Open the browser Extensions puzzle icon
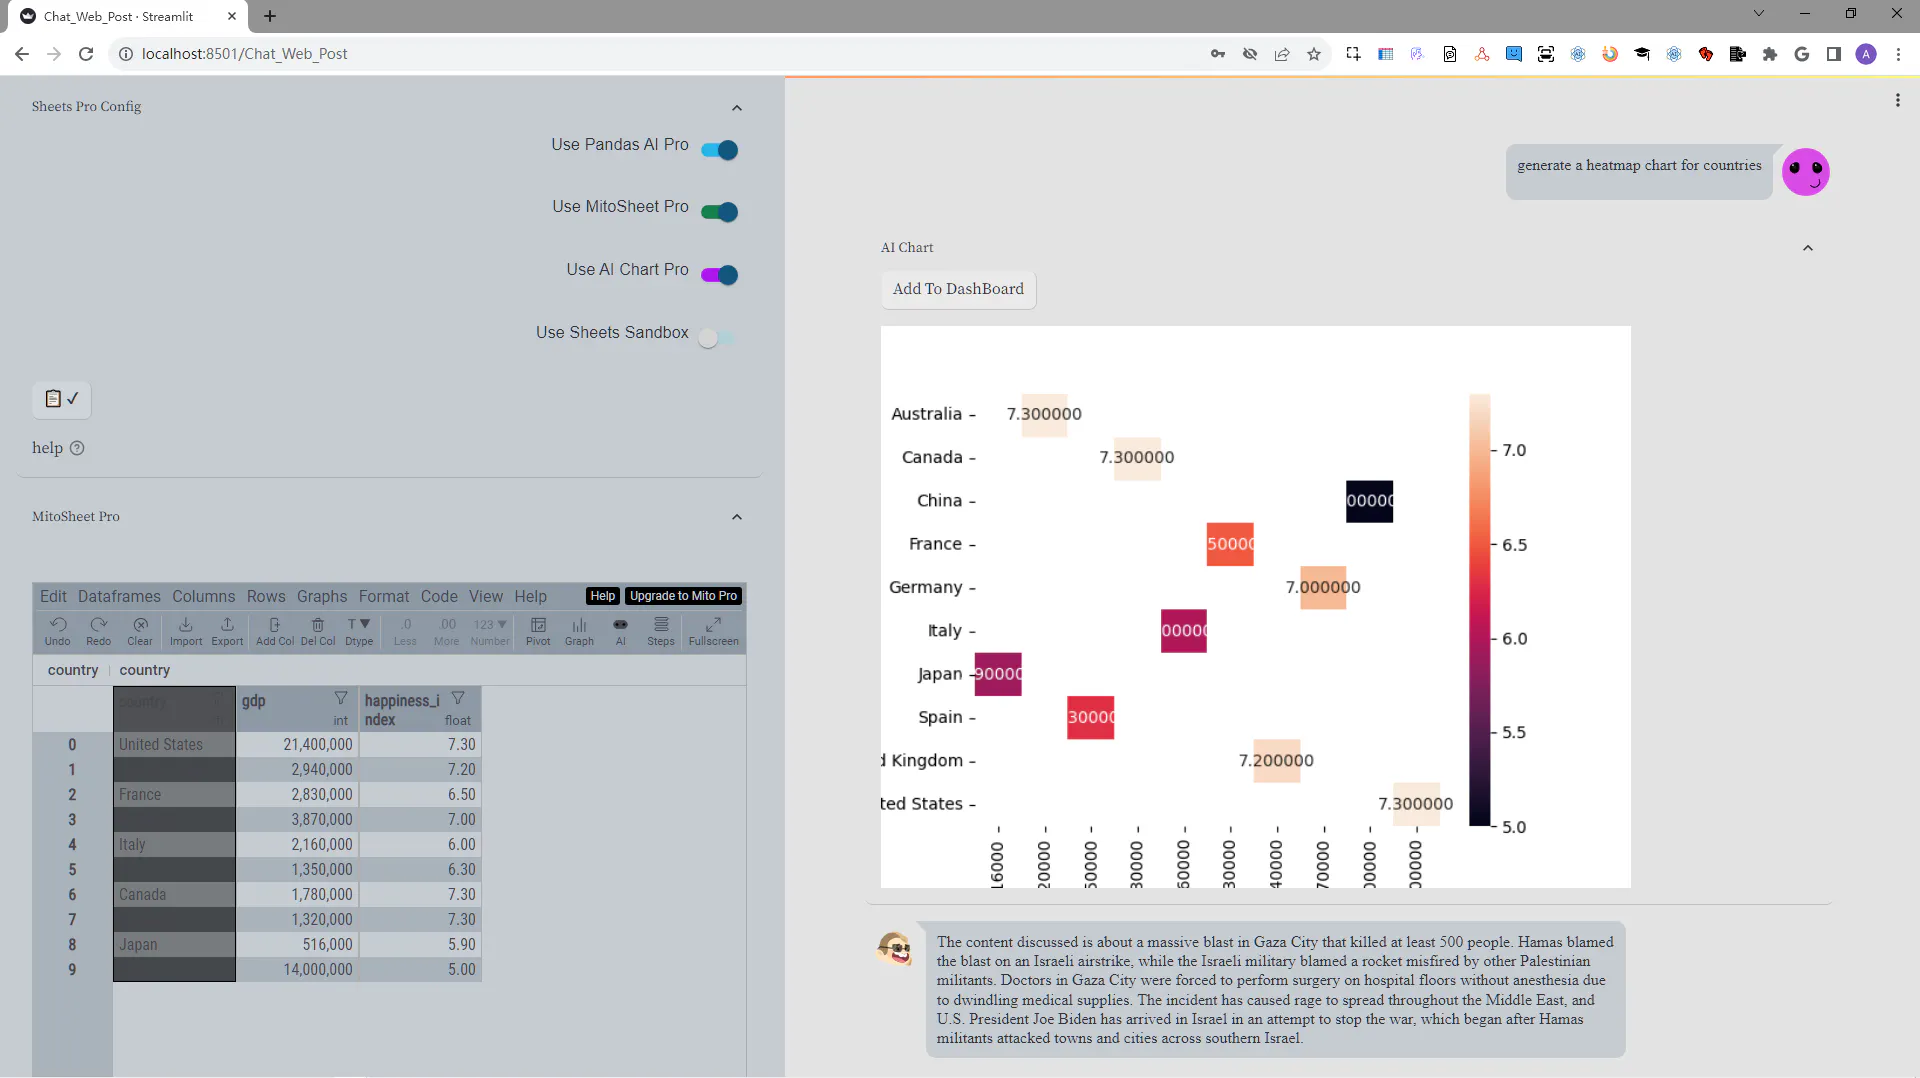This screenshot has height=1078, width=1920. pos(1770,54)
